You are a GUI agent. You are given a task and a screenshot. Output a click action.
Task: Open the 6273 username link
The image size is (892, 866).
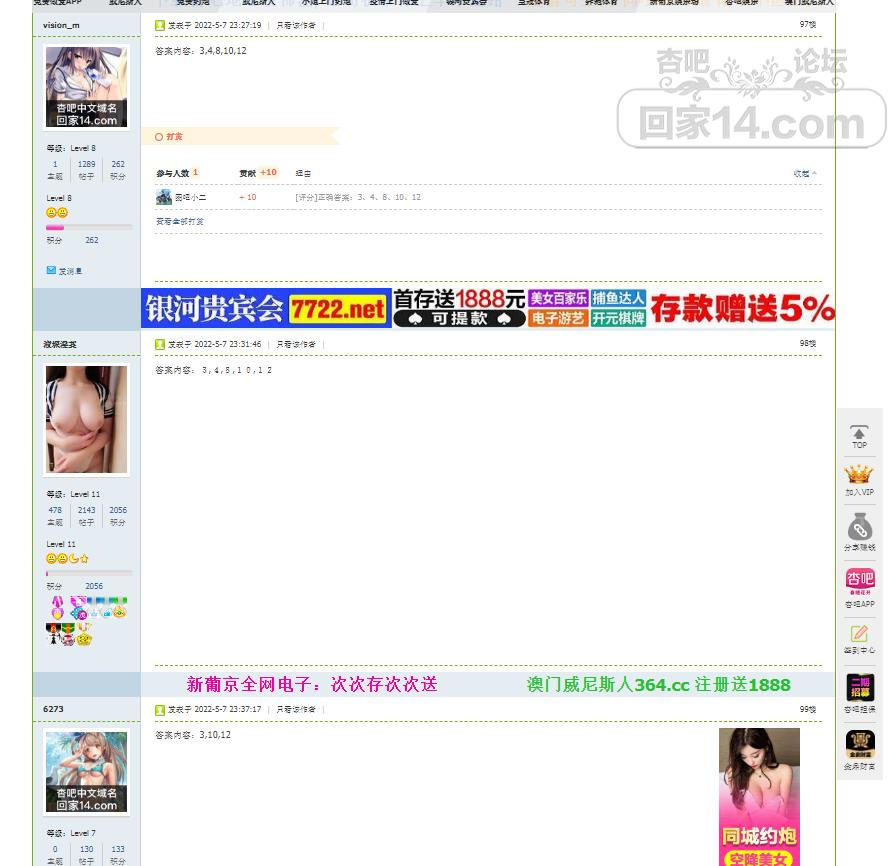point(53,709)
